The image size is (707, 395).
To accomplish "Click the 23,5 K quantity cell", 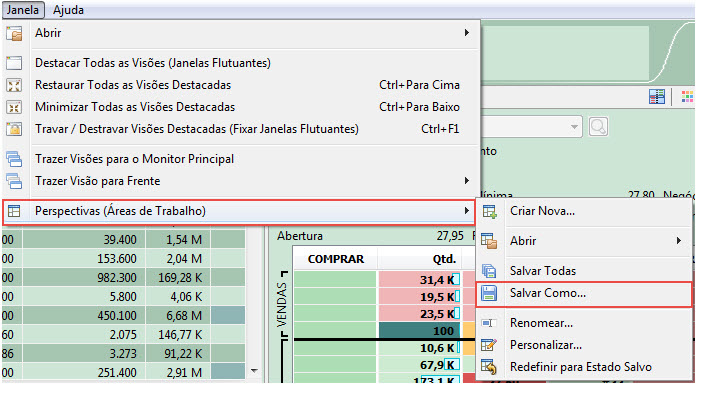I will 419,314.
